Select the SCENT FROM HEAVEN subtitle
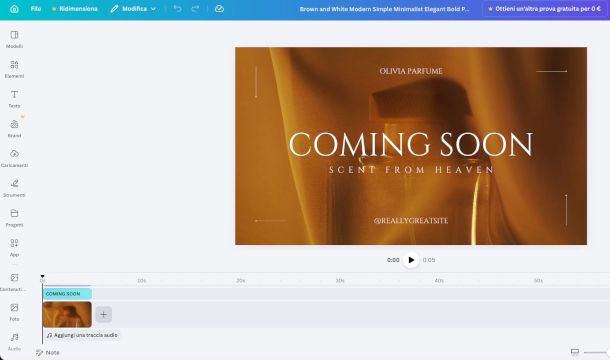 point(411,170)
